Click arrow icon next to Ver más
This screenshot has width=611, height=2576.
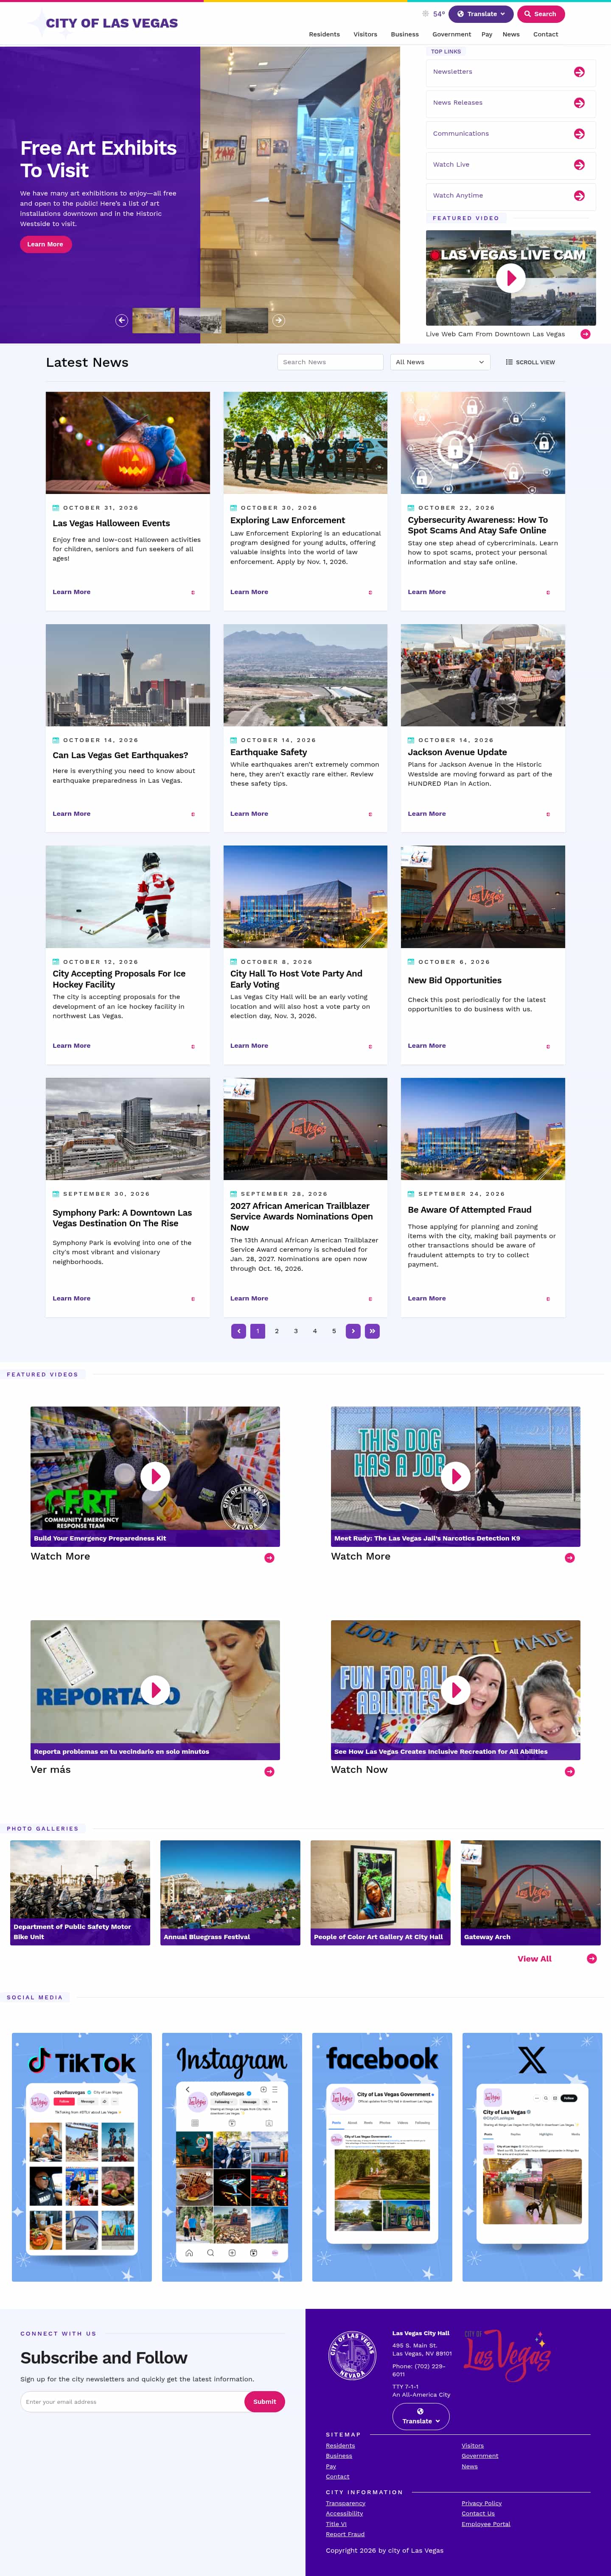click(269, 1771)
